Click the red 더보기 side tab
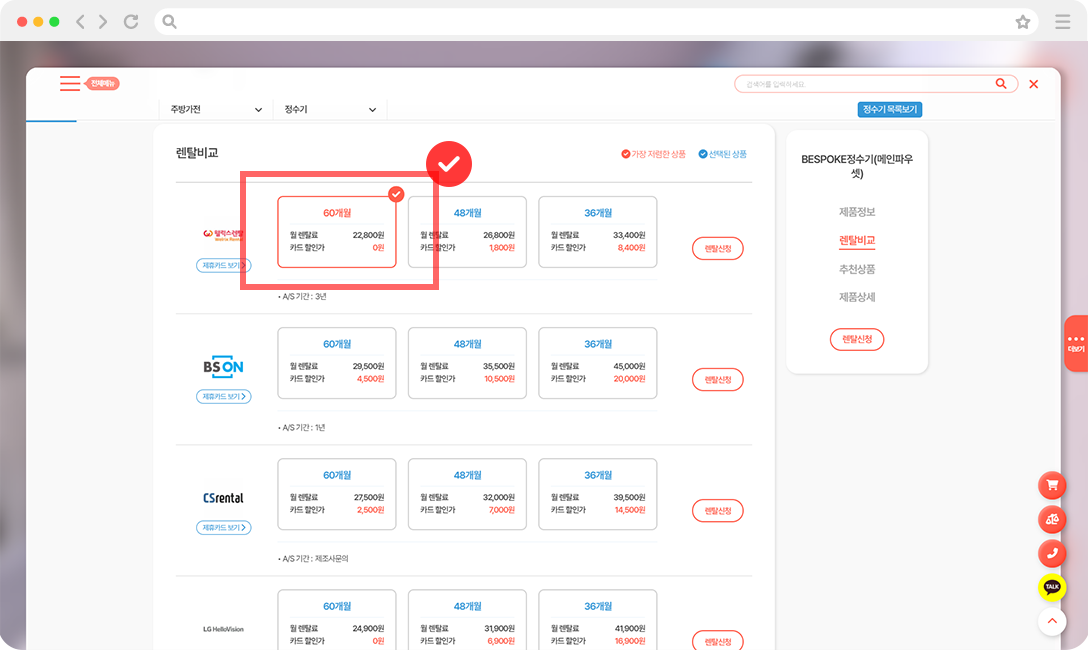The image size is (1088, 650). click(1076, 343)
